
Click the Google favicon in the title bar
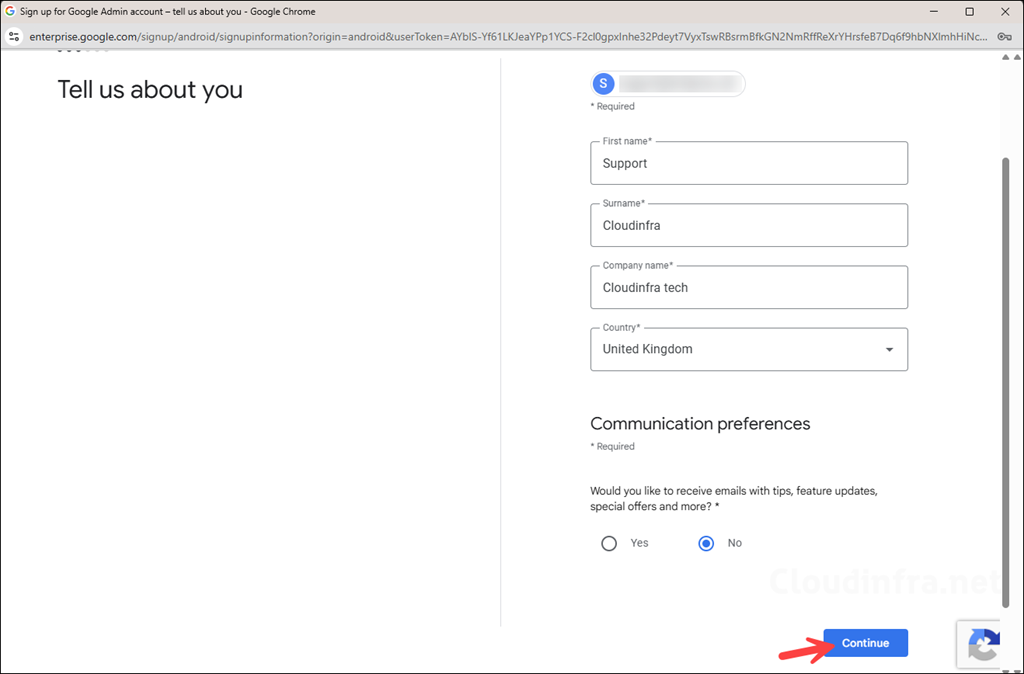[x=10, y=11]
